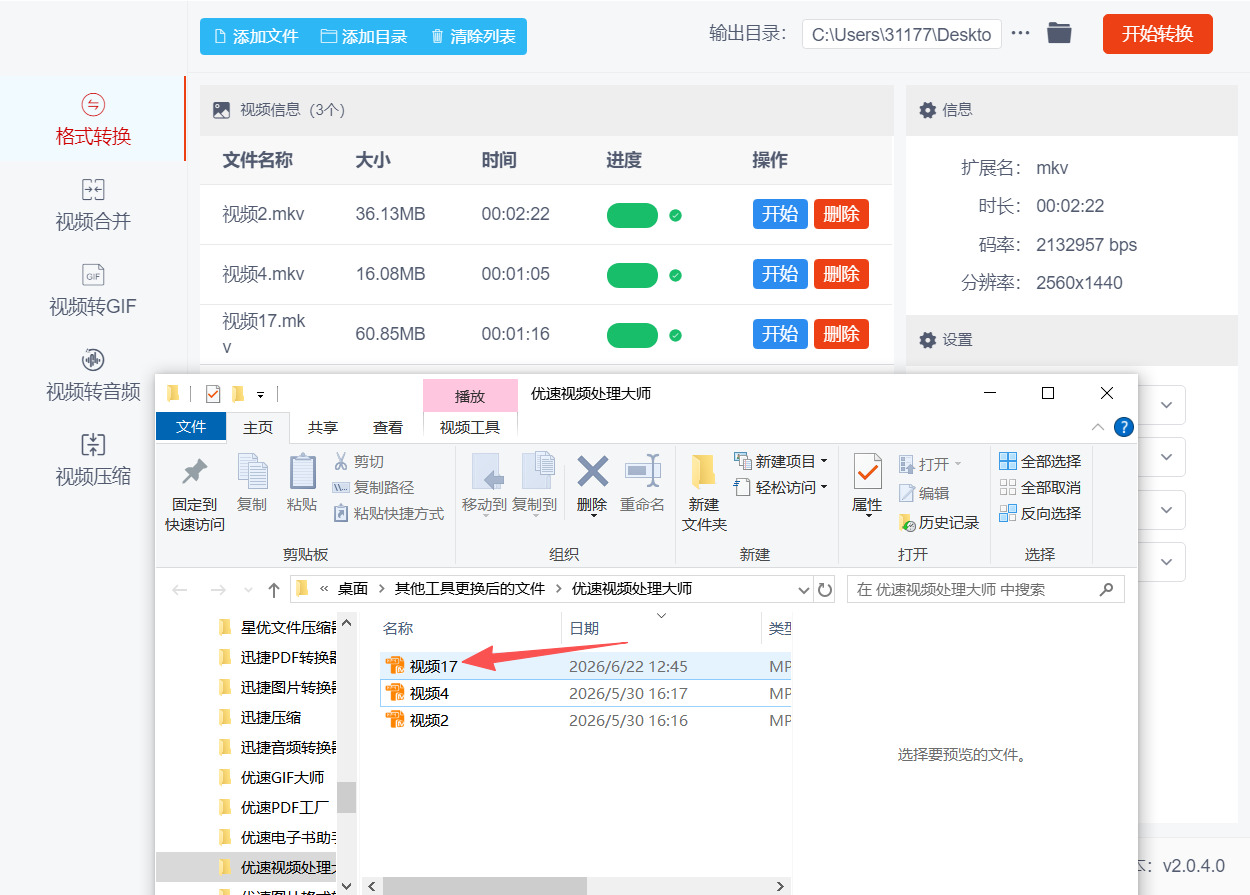The height and width of the screenshot is (895, 1250).
Task: Open the 视频转音频 sidebar section
Action: click(93, 375)
